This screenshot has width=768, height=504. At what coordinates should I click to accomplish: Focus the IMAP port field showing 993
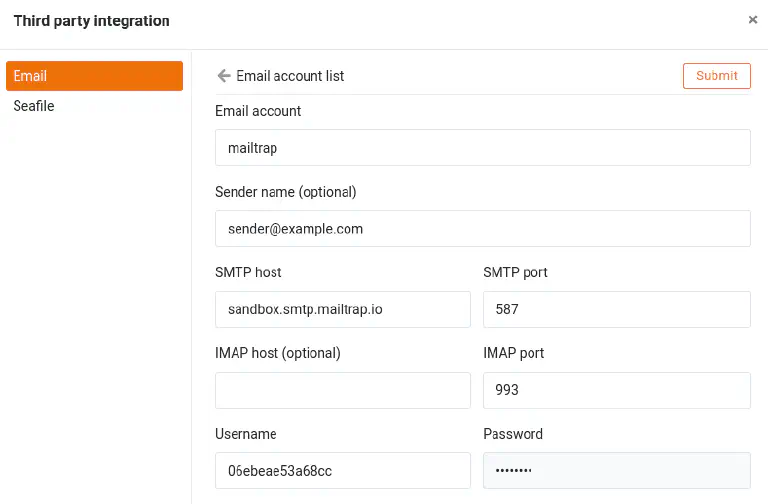(616, 391)
